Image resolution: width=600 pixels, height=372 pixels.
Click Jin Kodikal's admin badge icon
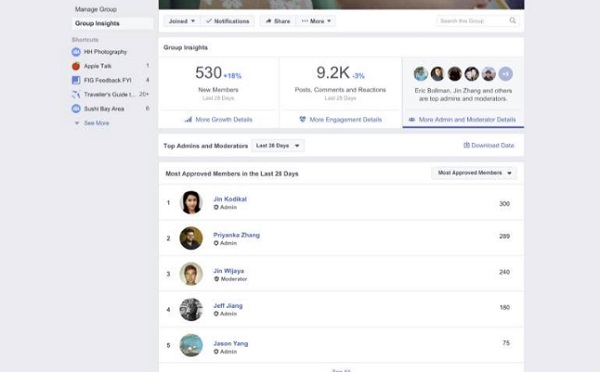(216, 207)
